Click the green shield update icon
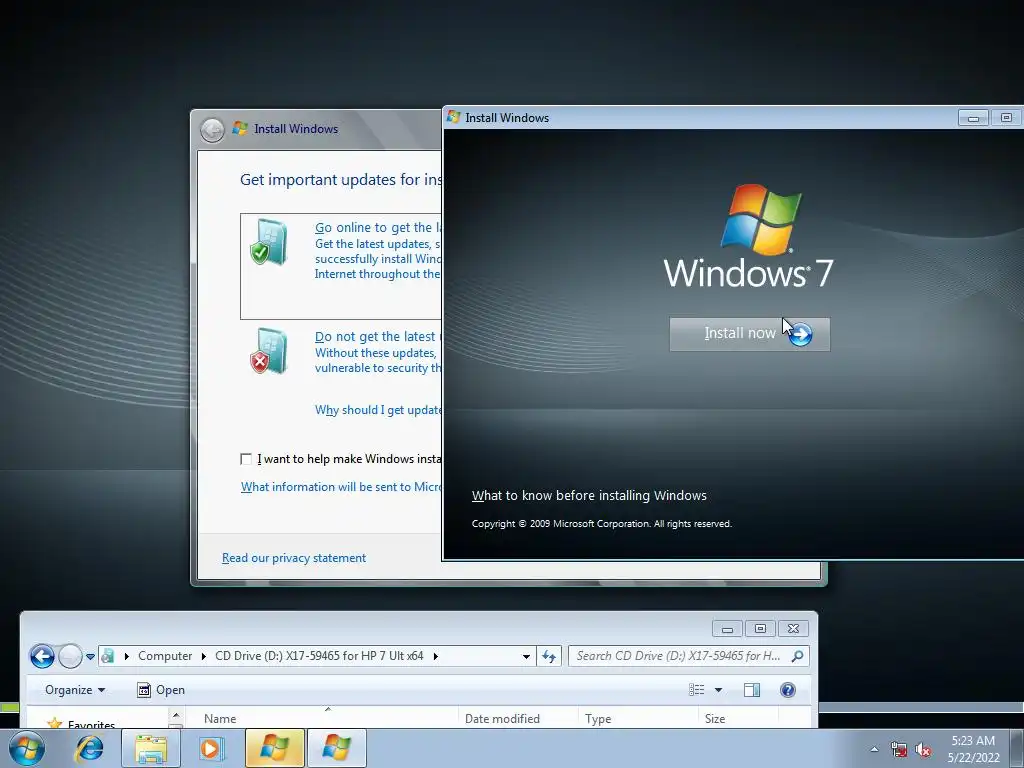The width and height of the screenshot is (1024, 768). click(x=268, y=242)
